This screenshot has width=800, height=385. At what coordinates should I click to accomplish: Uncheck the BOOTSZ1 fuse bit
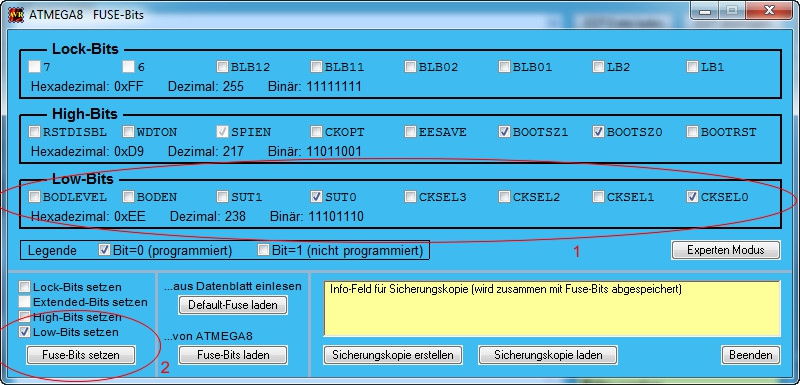[x=504, y=132]
